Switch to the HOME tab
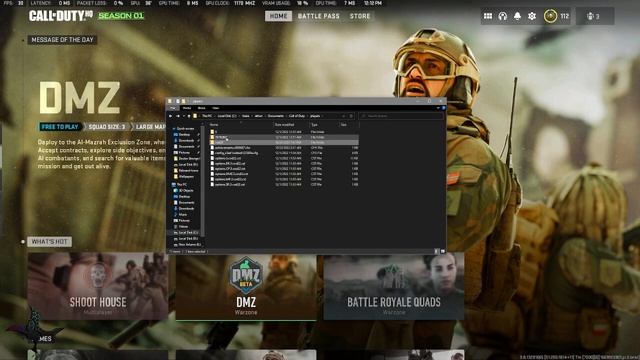 pyautogui.click(x=278, y=16)
